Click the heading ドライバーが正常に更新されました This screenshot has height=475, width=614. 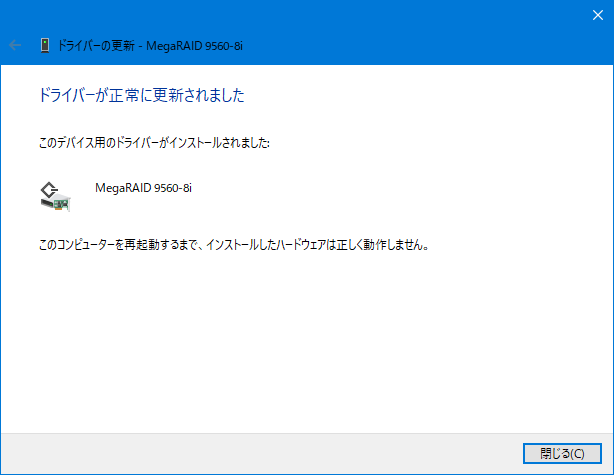(x=142, y=95)
